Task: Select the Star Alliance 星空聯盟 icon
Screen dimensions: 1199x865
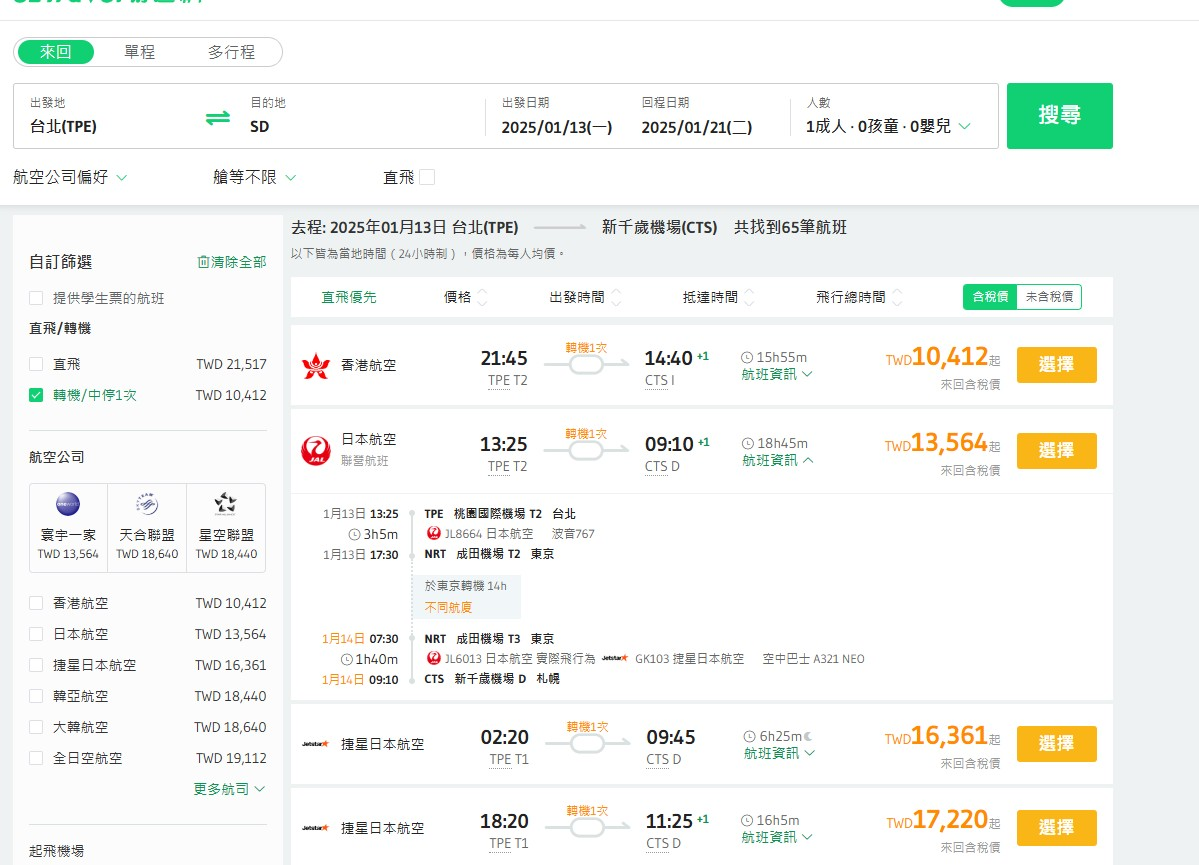Action: coord(226,504)
